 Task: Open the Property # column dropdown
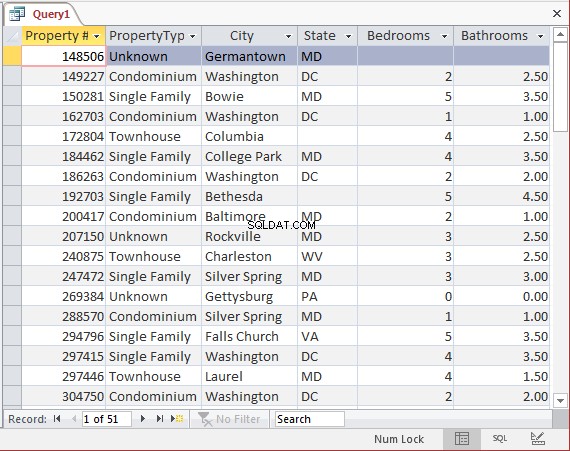pos(96,36)
